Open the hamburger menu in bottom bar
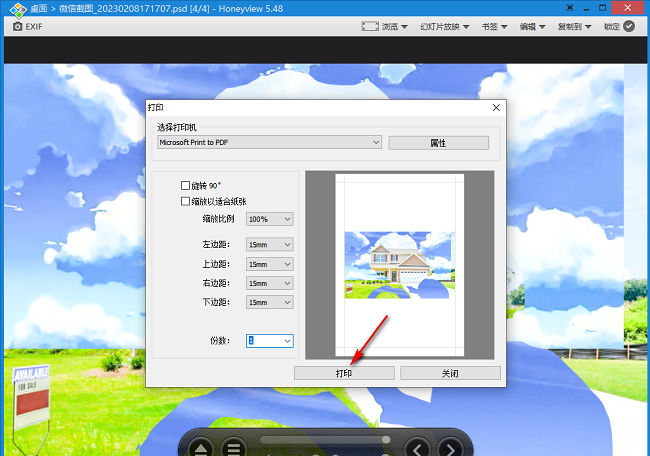 [x=233, y=449]
